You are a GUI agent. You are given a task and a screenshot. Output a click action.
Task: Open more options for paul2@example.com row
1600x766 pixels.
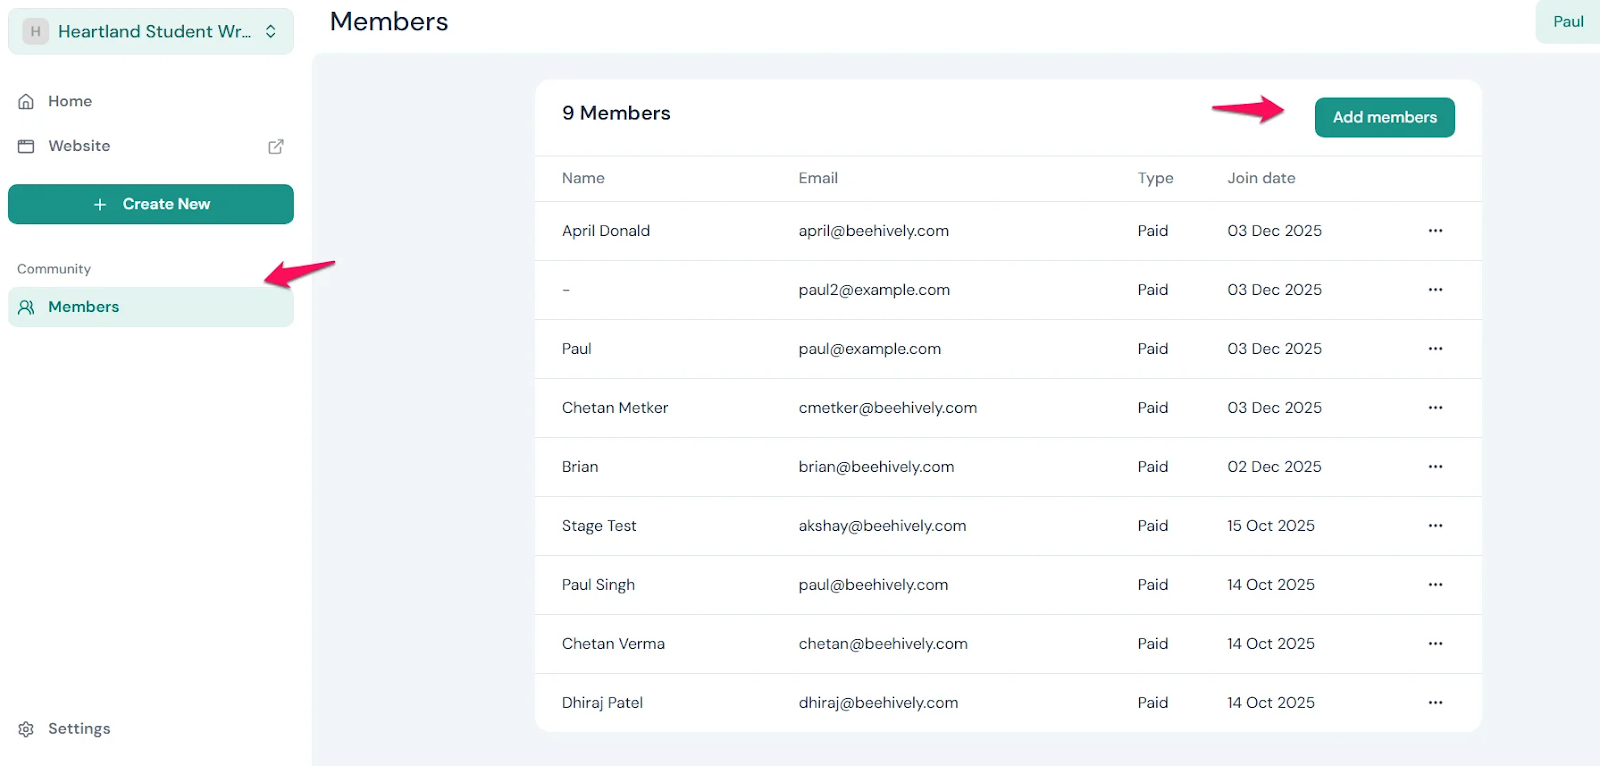[x=1435, y=290]
